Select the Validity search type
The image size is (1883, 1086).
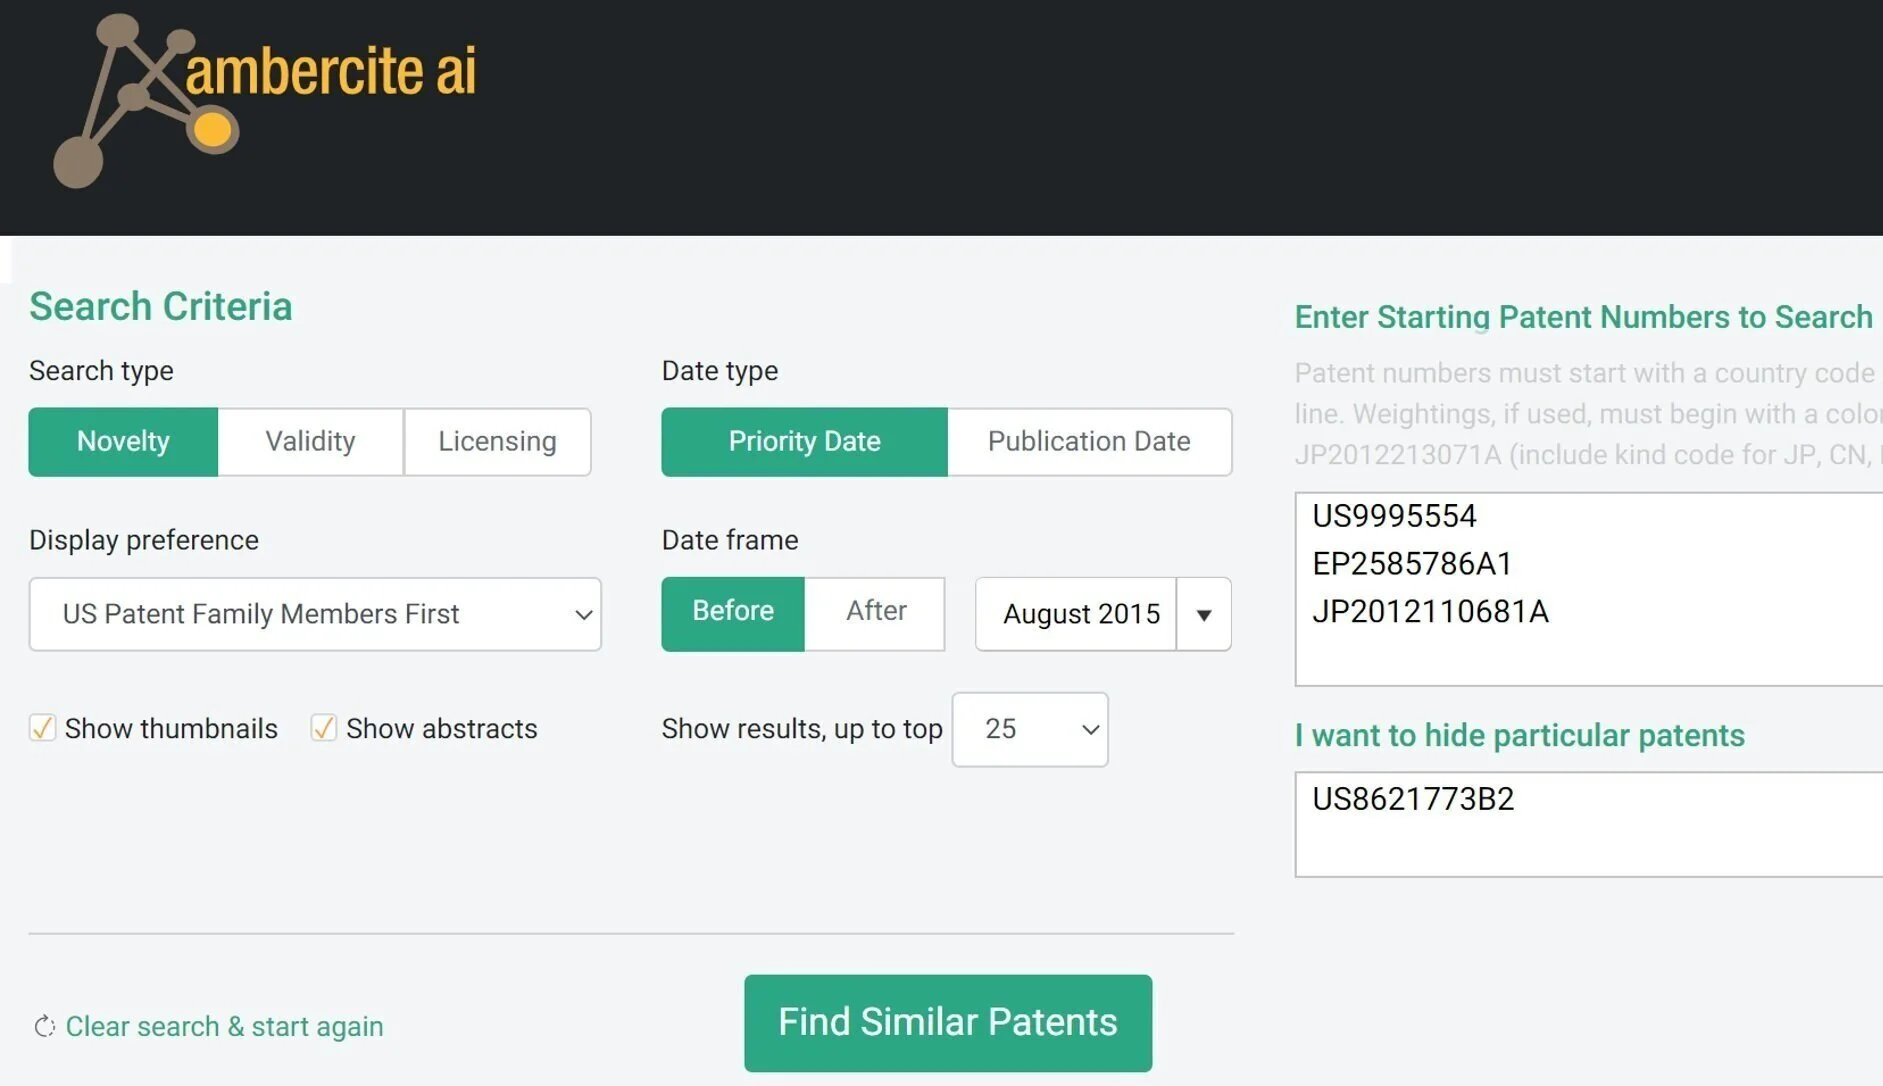[x=310, y=442]
